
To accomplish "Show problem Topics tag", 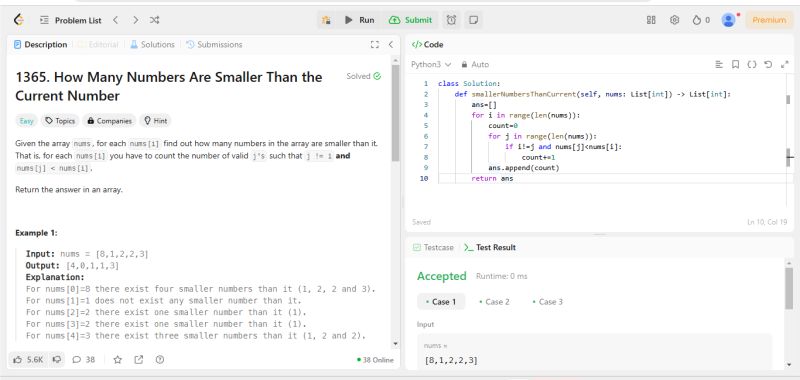I will pos(60,121).
